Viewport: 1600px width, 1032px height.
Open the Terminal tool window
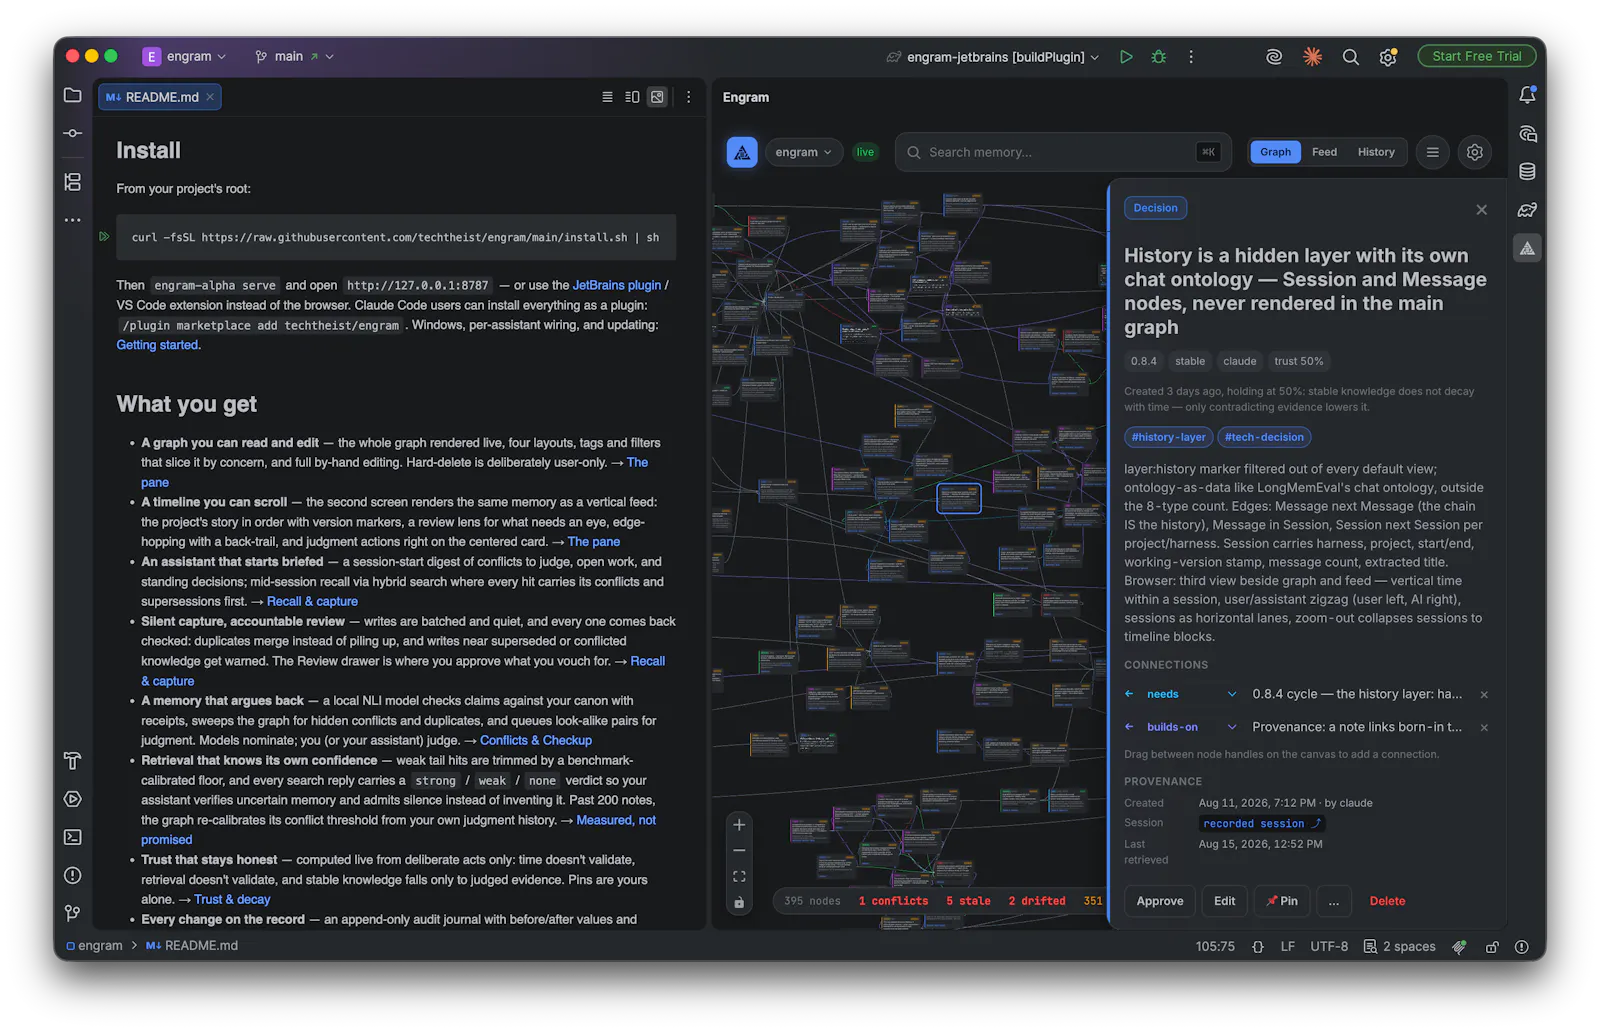pyautogui.click(x=73, y=837)
